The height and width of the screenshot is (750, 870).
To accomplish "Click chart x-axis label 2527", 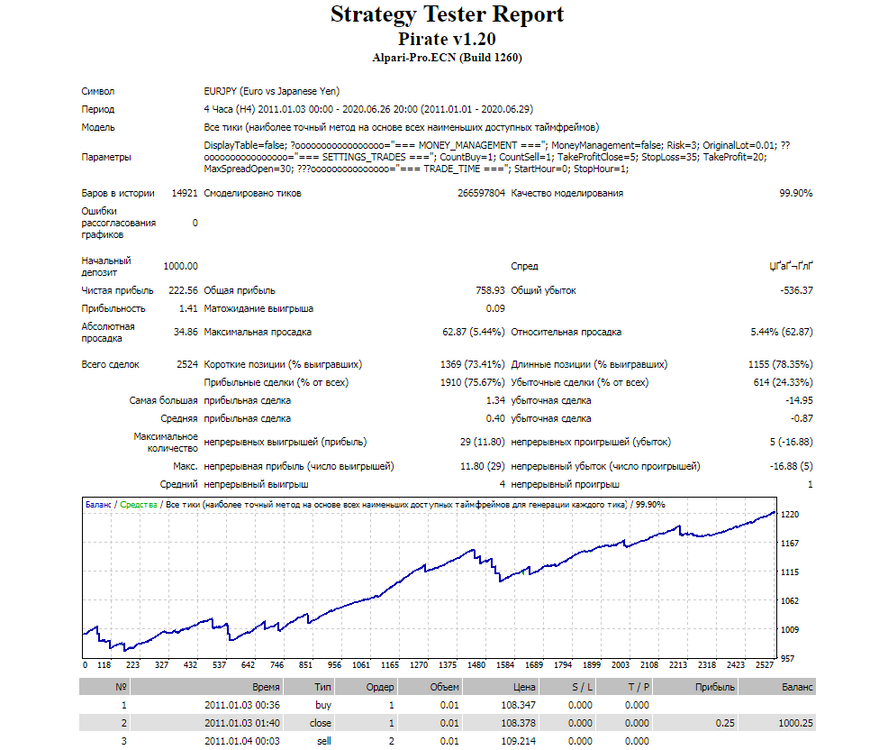I will 765,665.
